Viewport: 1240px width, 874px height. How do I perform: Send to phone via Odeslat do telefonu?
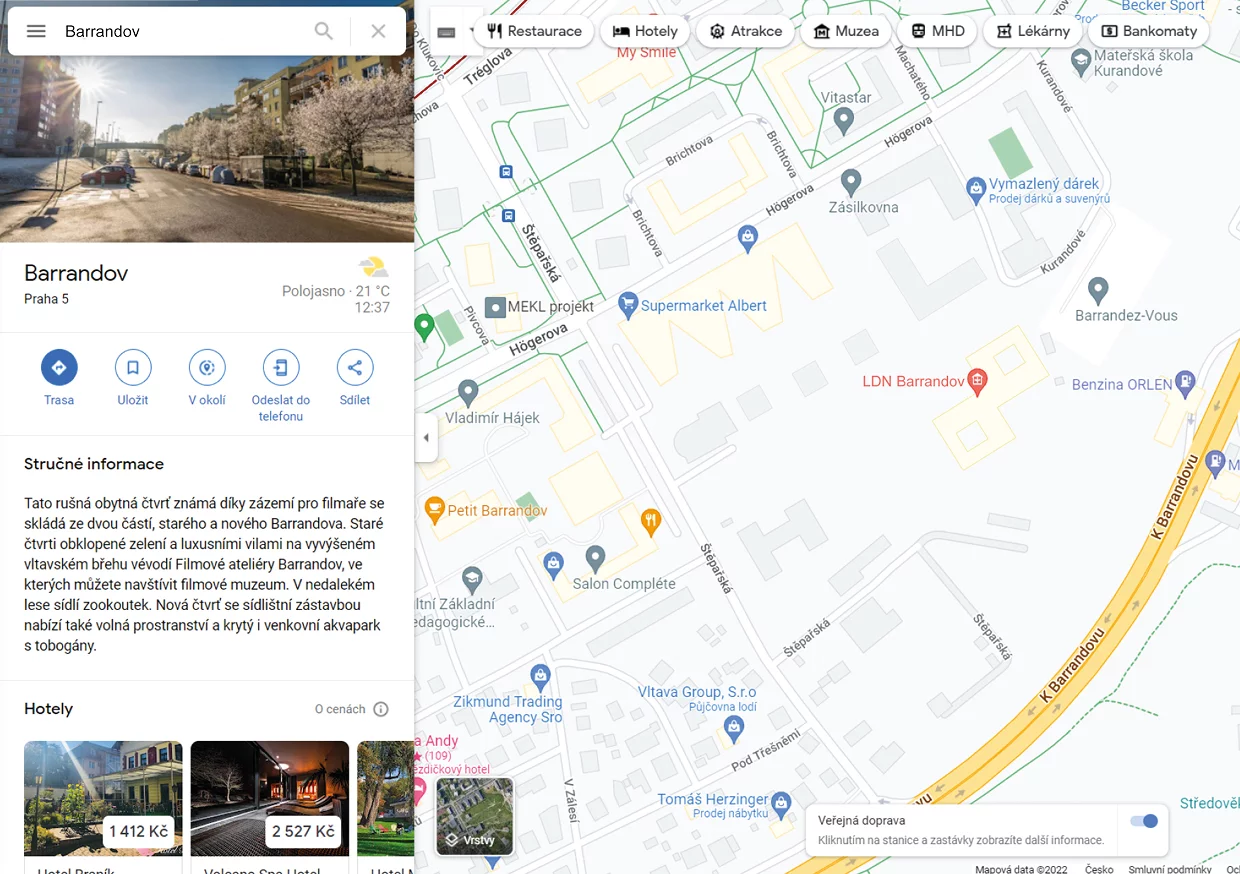tap(281, 386)
